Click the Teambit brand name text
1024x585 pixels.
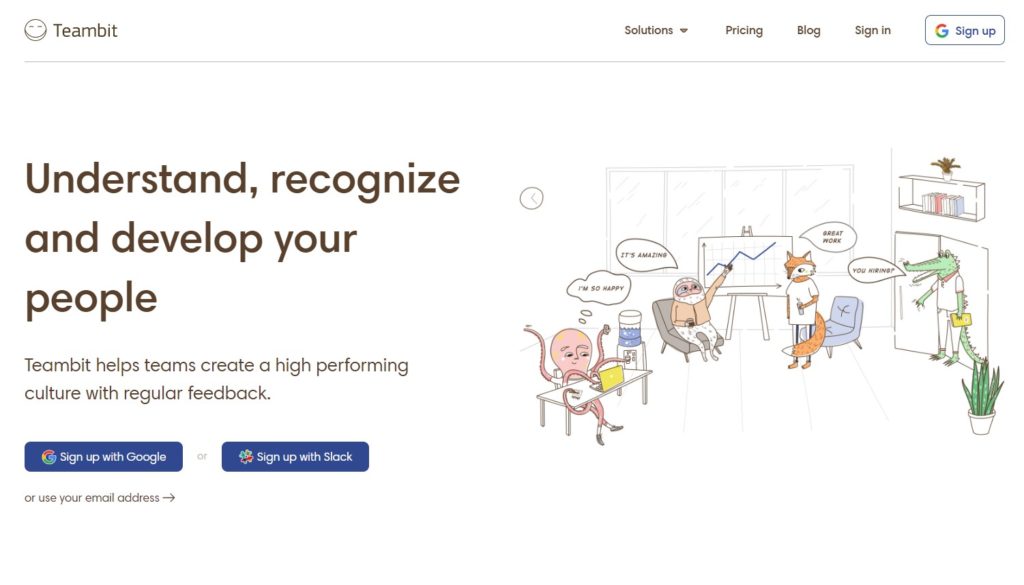click(85, 31)
